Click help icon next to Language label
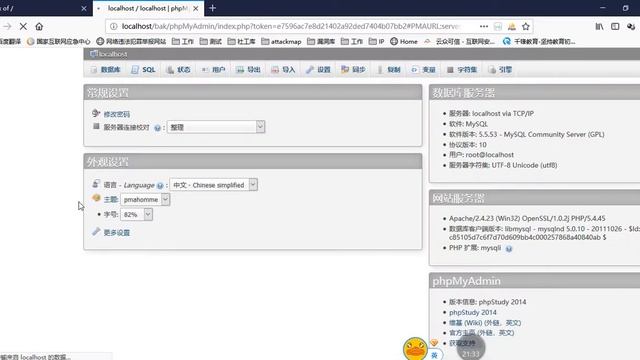Viewport: 640px width, 360px height. (160, 186)
